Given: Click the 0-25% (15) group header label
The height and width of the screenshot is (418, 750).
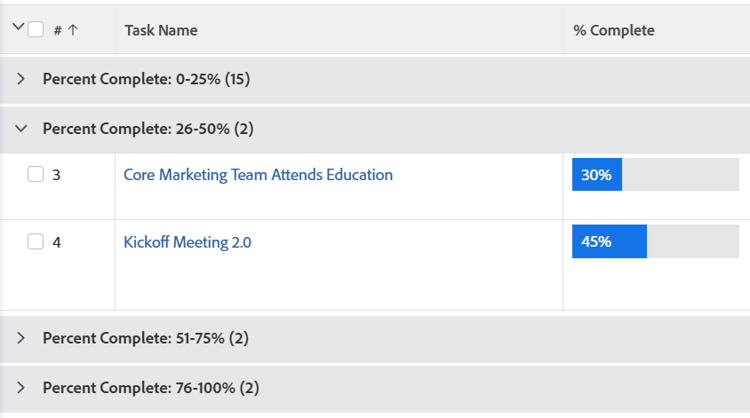Looking at the screenshot, I should tap(146, 79).
